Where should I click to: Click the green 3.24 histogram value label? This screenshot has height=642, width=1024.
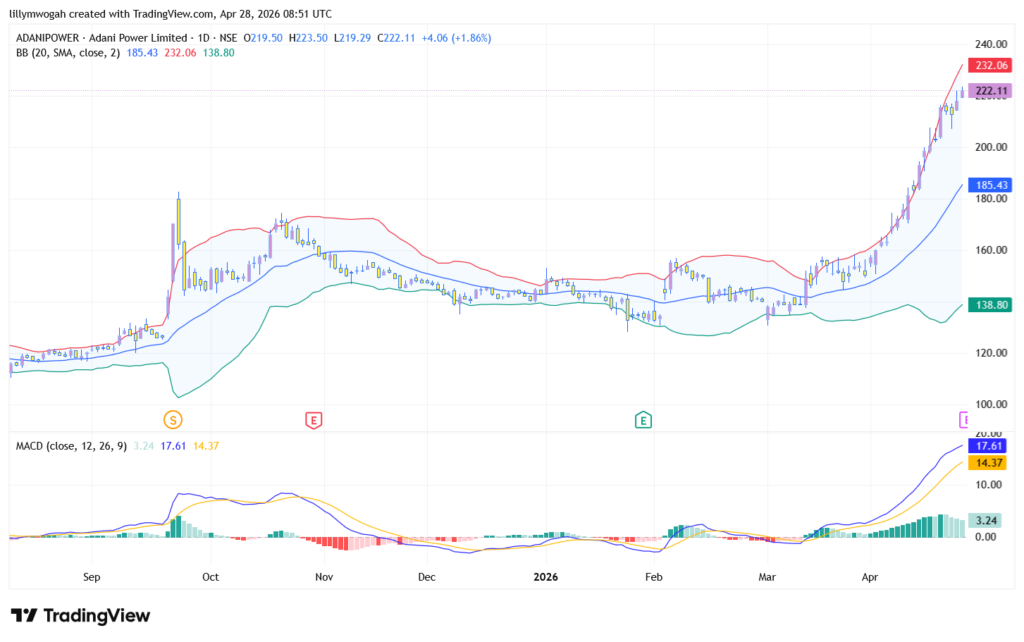[991, 521]
